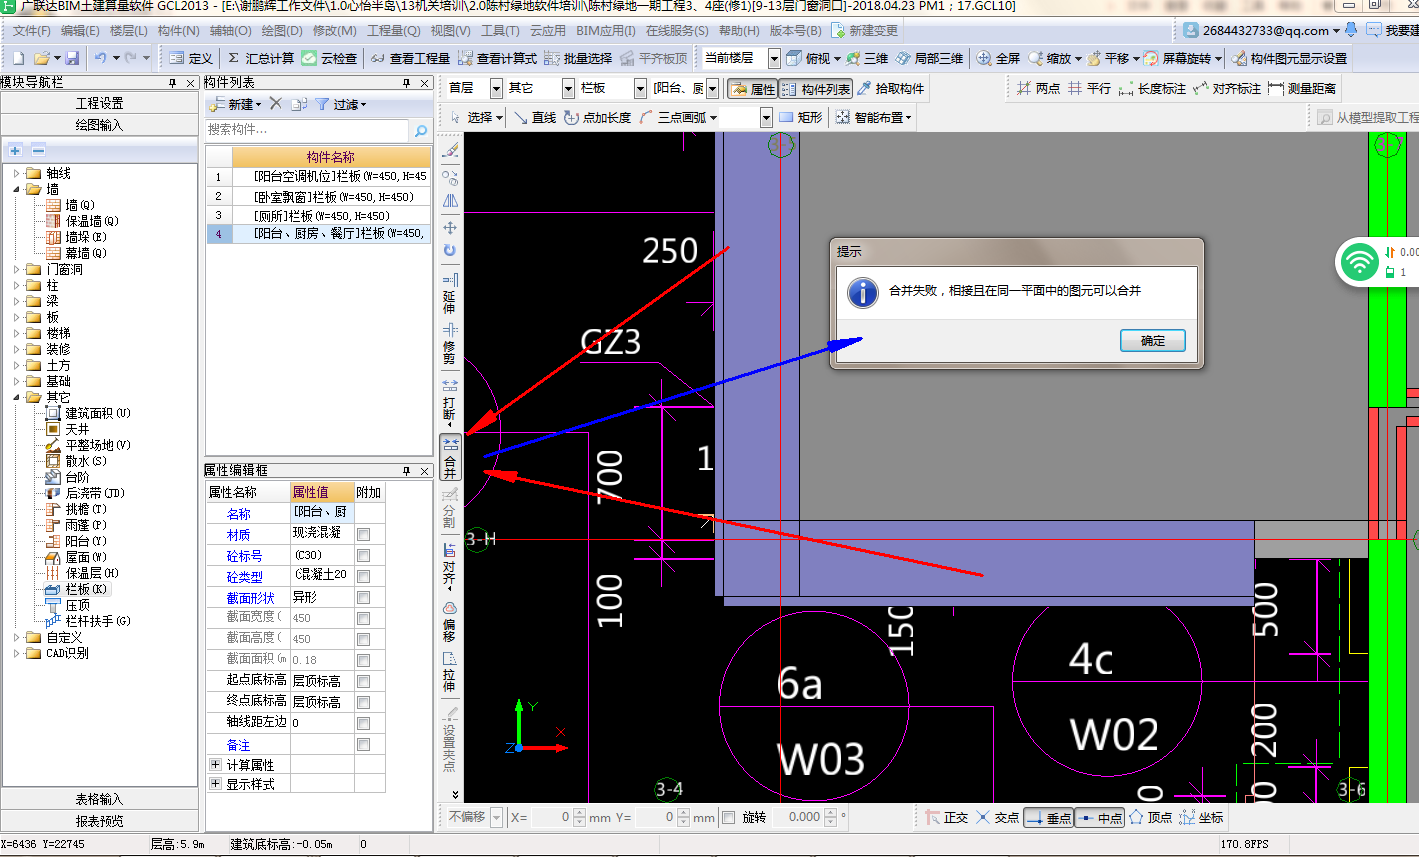This screenshot has height=857, width=1419.
Task: Expand the 自定义 tree node
Action: tap(17, 637)
